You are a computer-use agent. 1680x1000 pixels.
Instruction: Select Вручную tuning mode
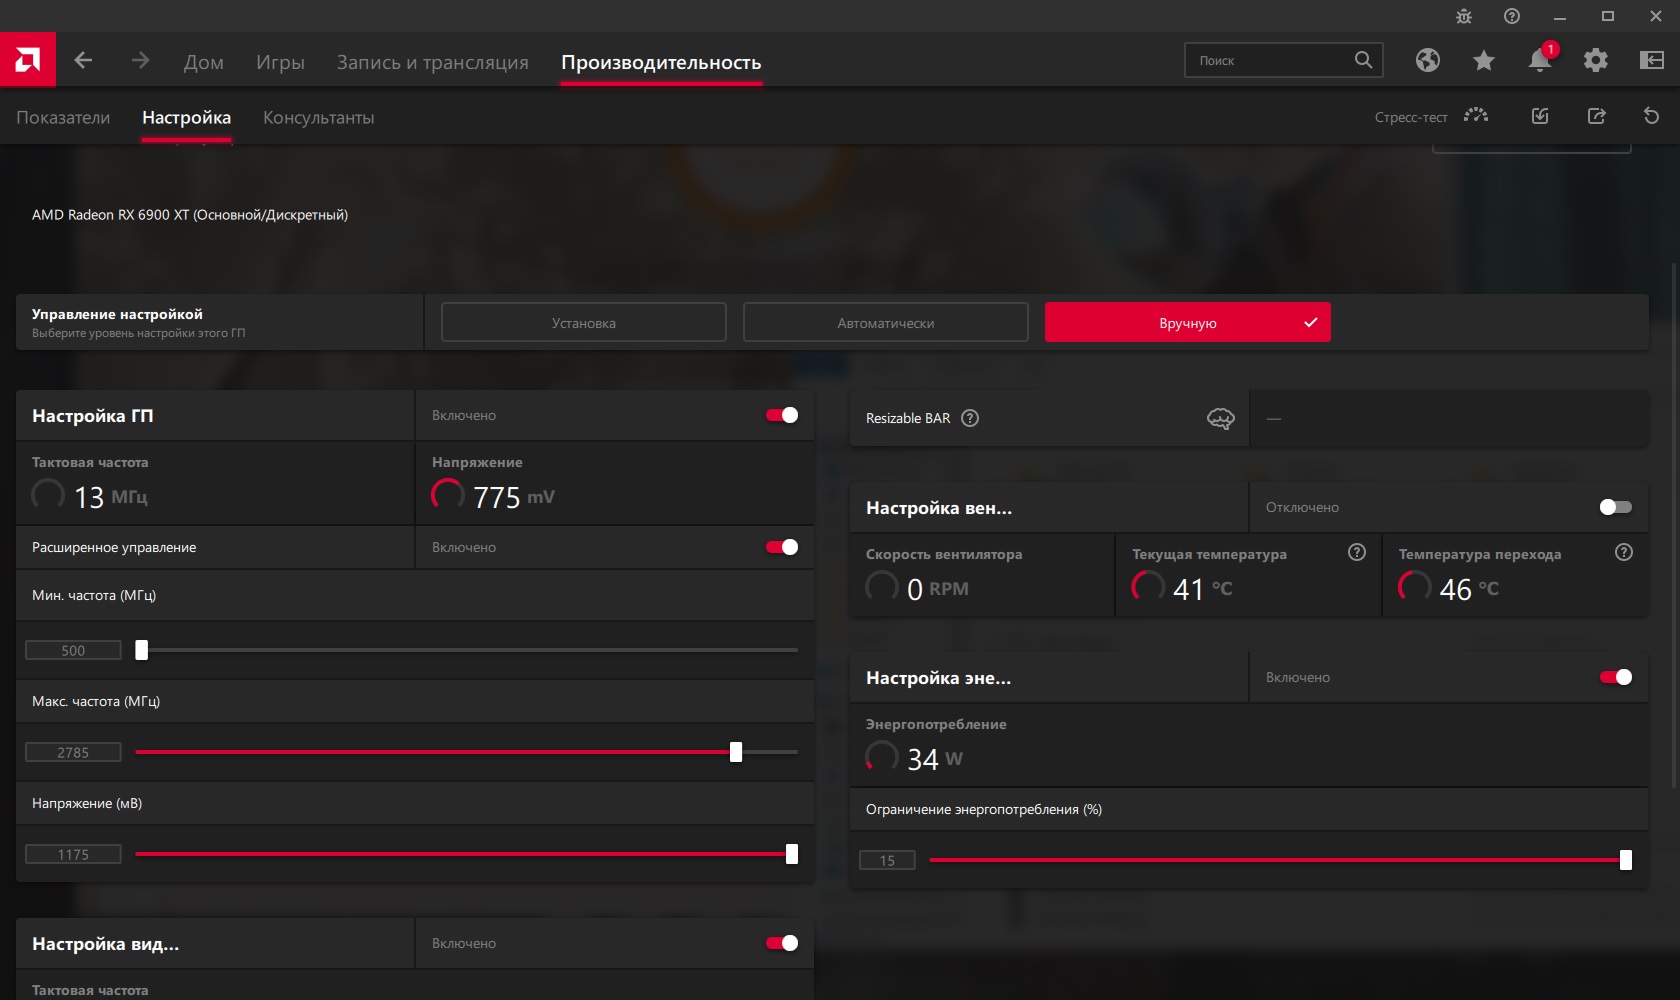pos(1188,322)
